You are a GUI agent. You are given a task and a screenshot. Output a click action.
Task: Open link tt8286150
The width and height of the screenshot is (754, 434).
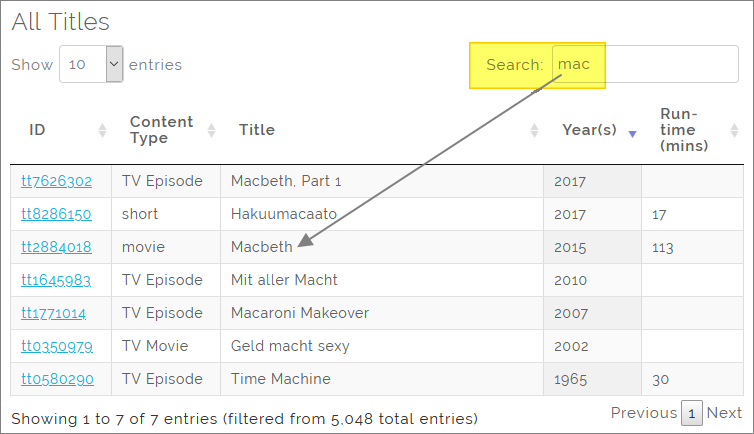click(56, 214)
